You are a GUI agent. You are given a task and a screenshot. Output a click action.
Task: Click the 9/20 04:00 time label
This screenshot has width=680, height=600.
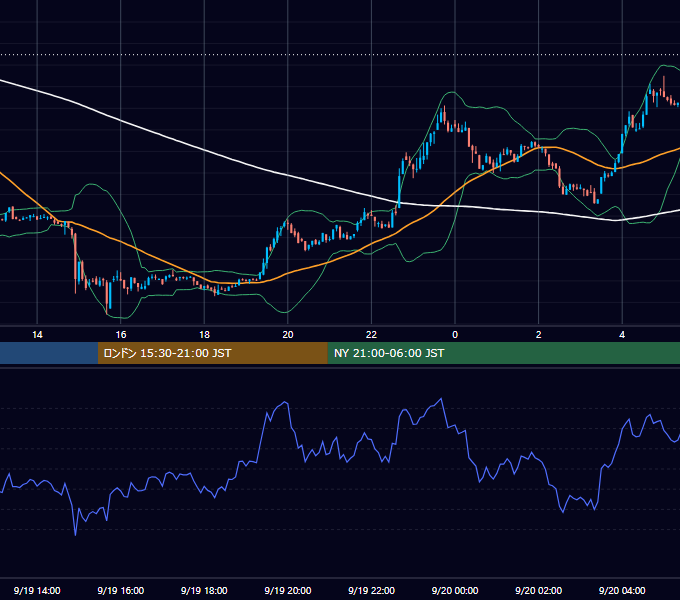(622, 590)
